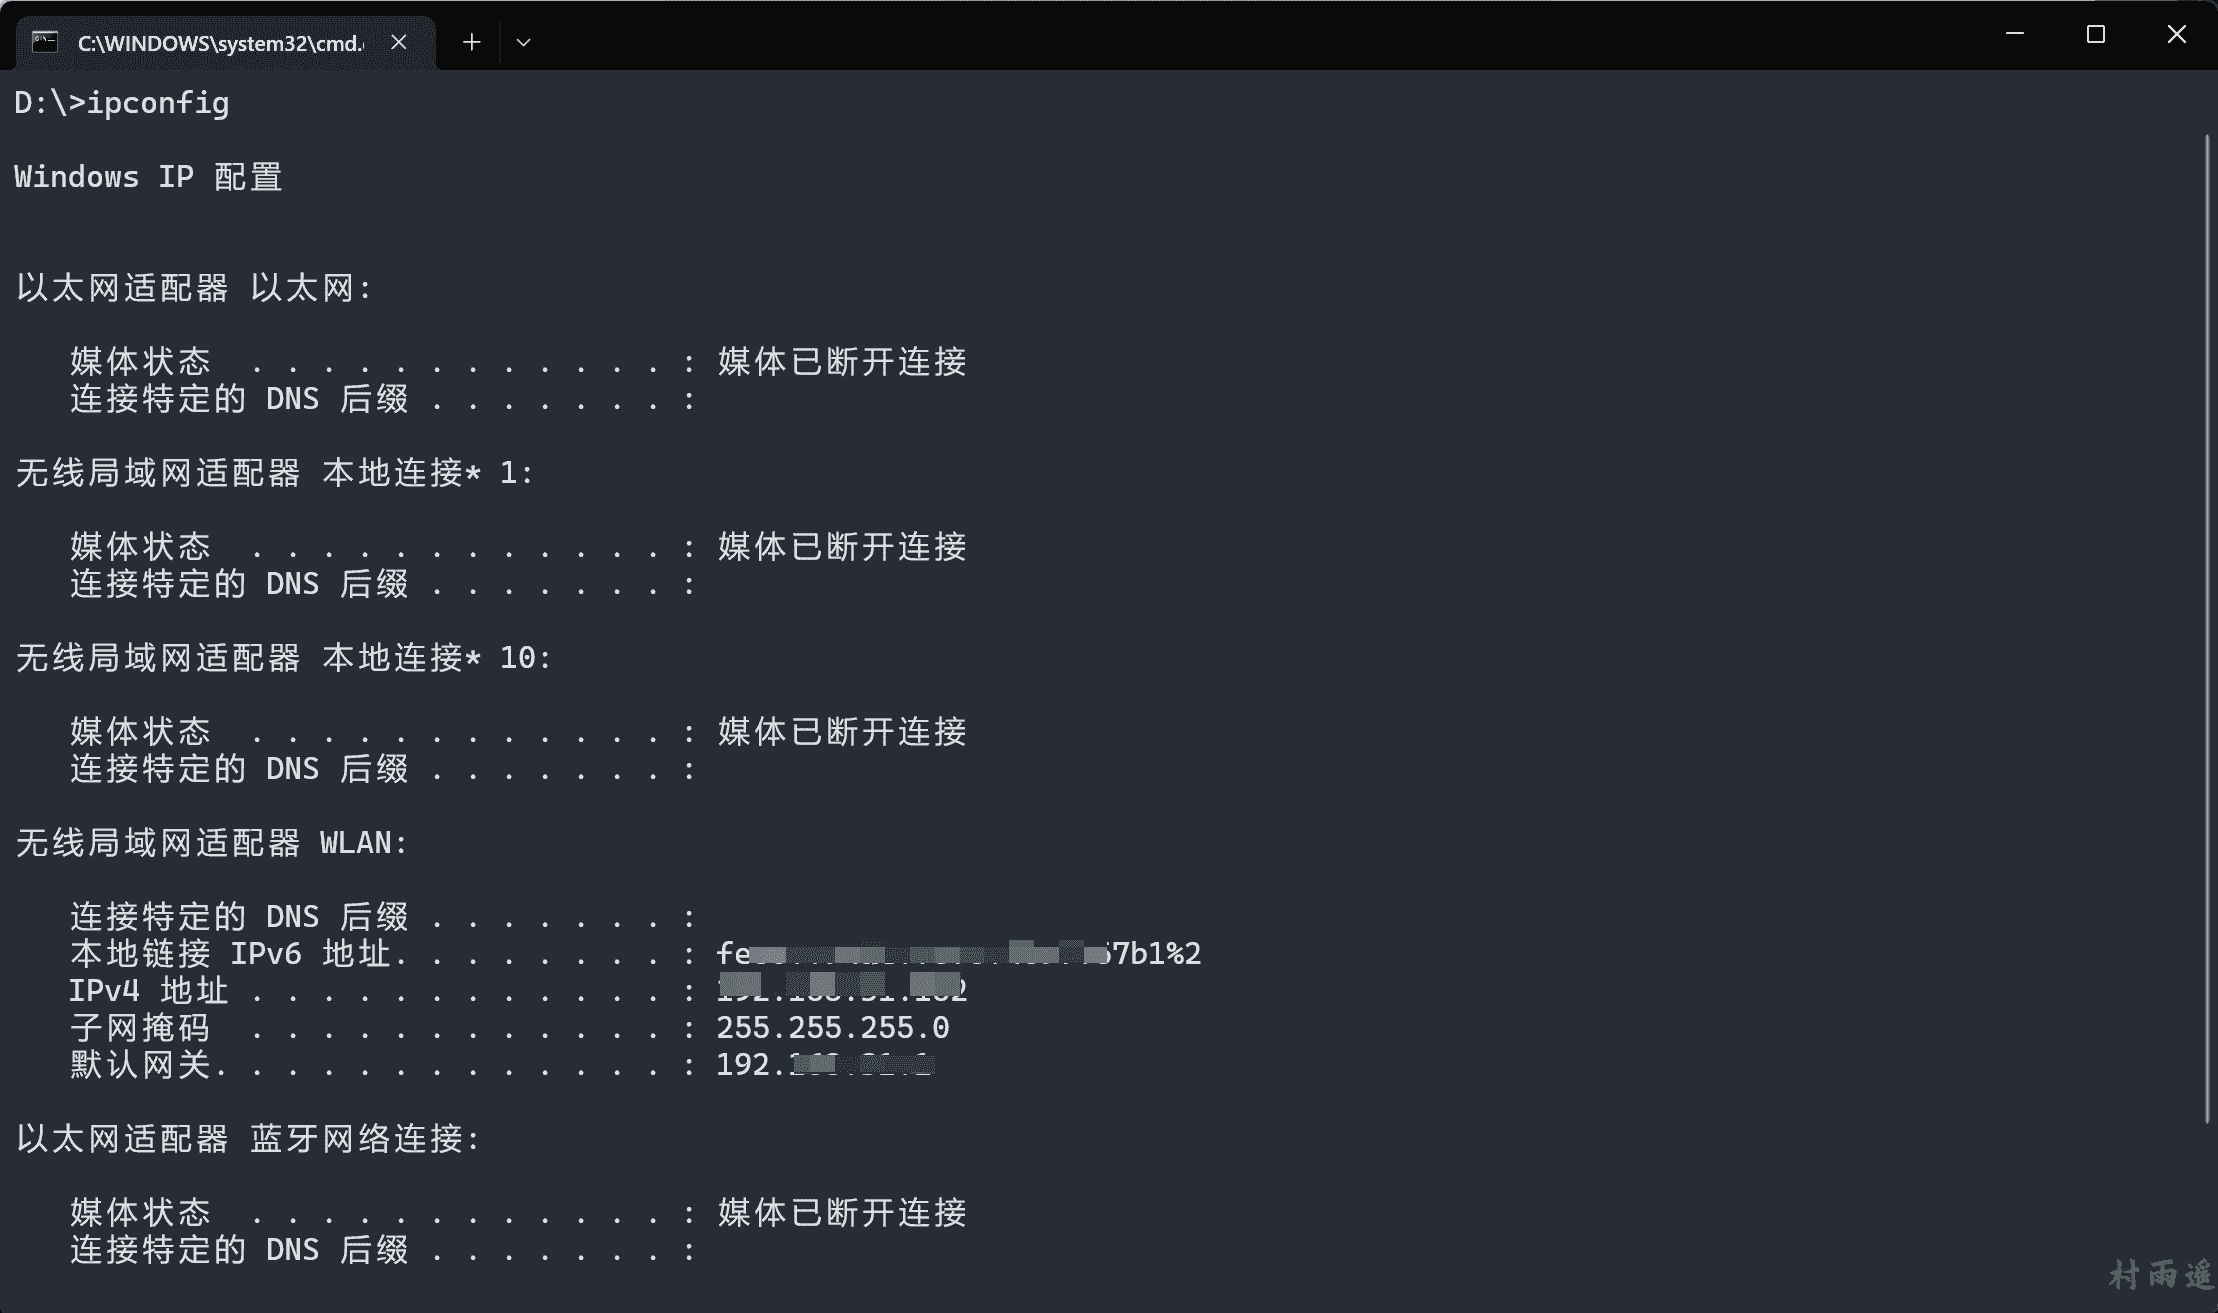Click the "Windows IP 配置" line
The image size is (2218, 1313).
[148, 177]
